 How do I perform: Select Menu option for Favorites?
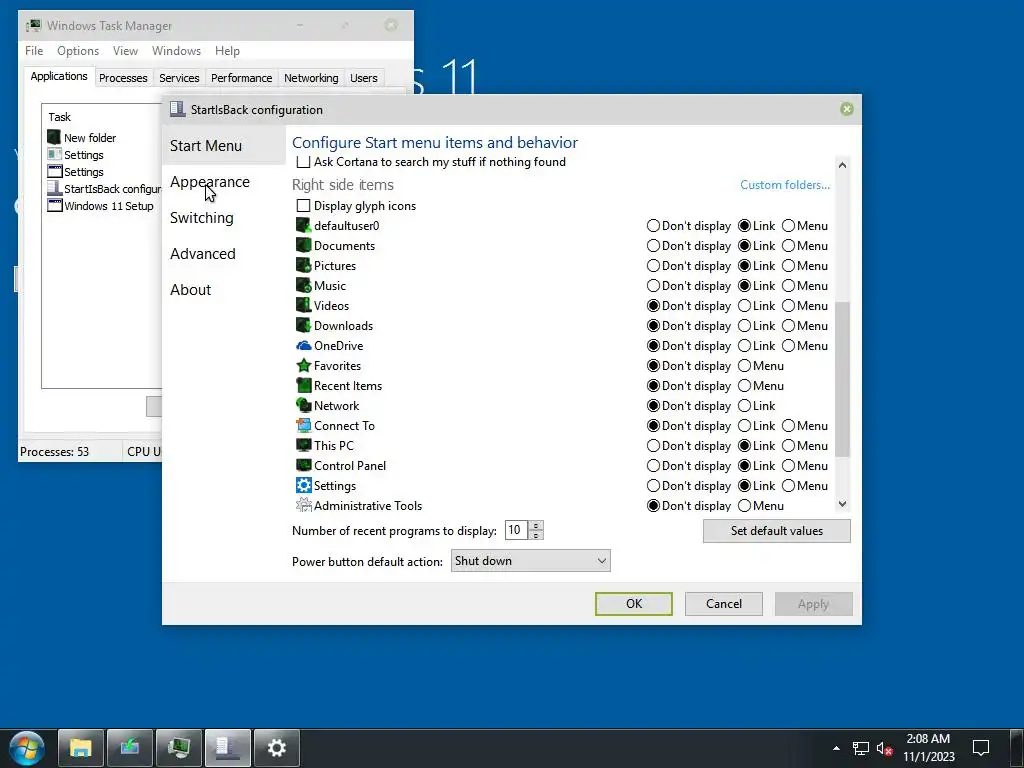click(x=744, y=366)
